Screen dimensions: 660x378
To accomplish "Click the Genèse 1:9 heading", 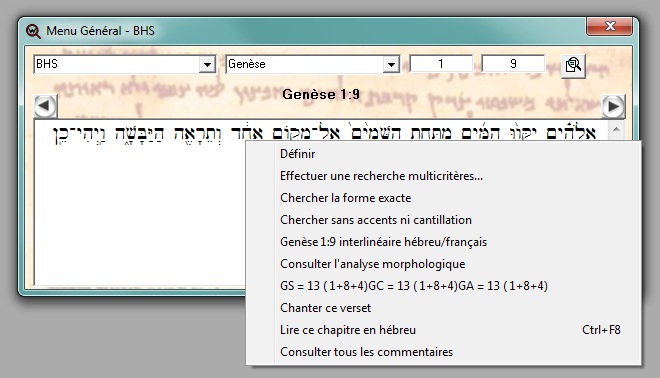I will point(321,94).
